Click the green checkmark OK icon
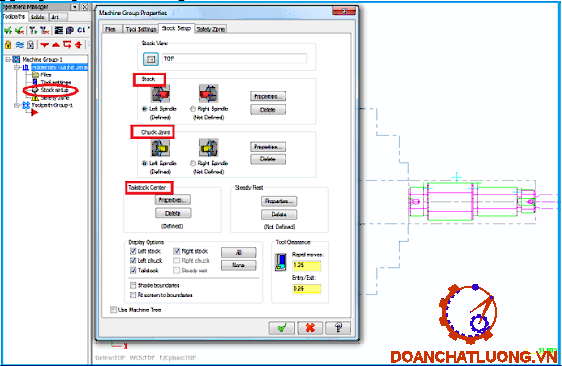The image size is (562, 366). [x=282, y=328]
